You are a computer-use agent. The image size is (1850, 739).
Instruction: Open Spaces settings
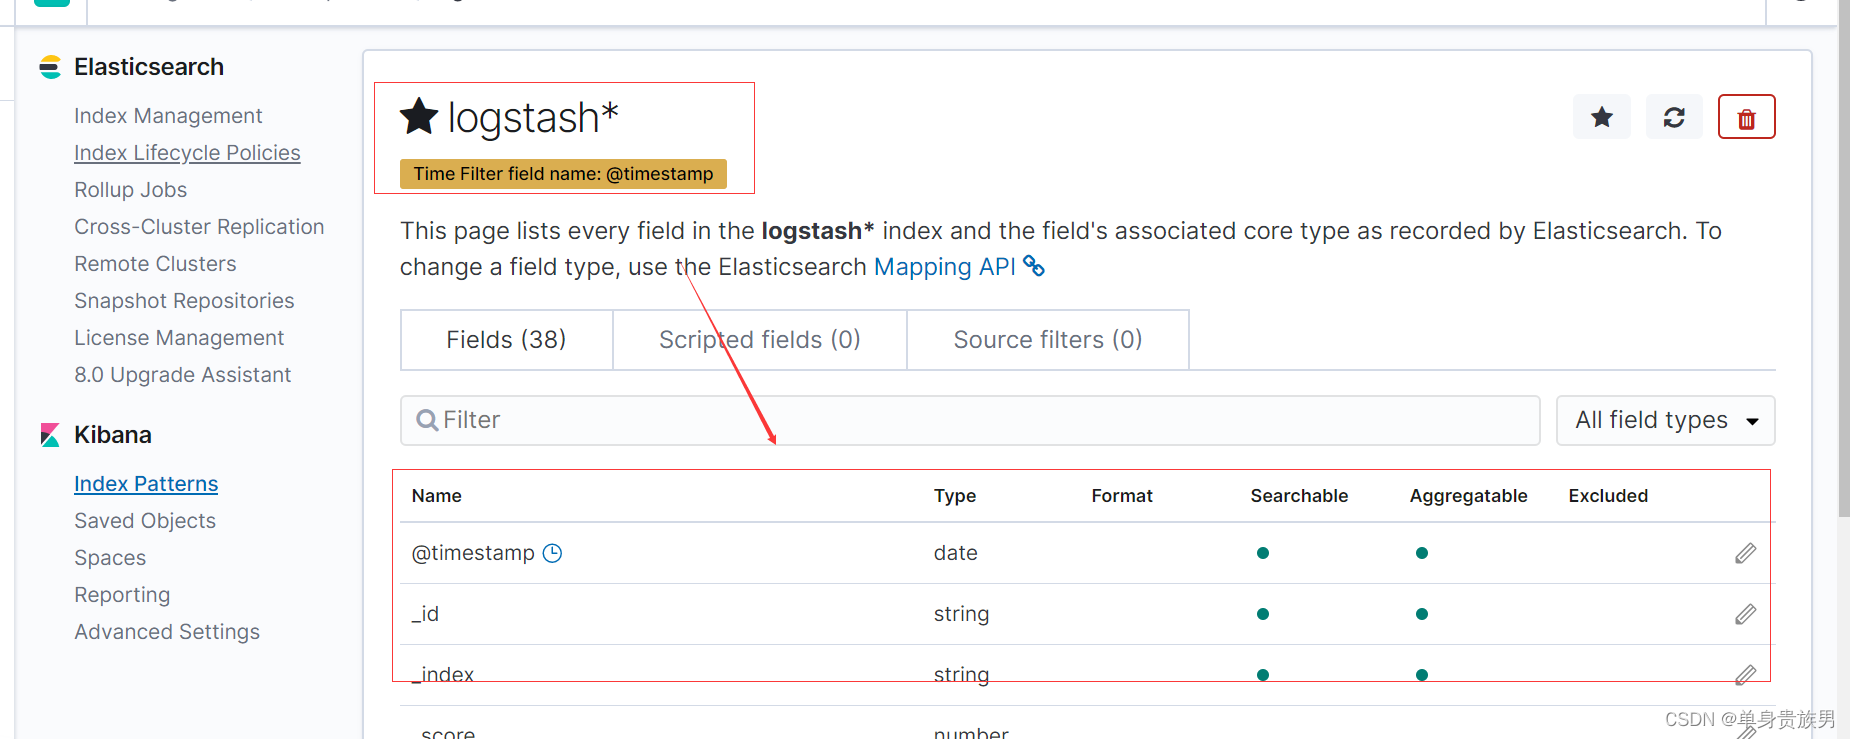(110, 558)
